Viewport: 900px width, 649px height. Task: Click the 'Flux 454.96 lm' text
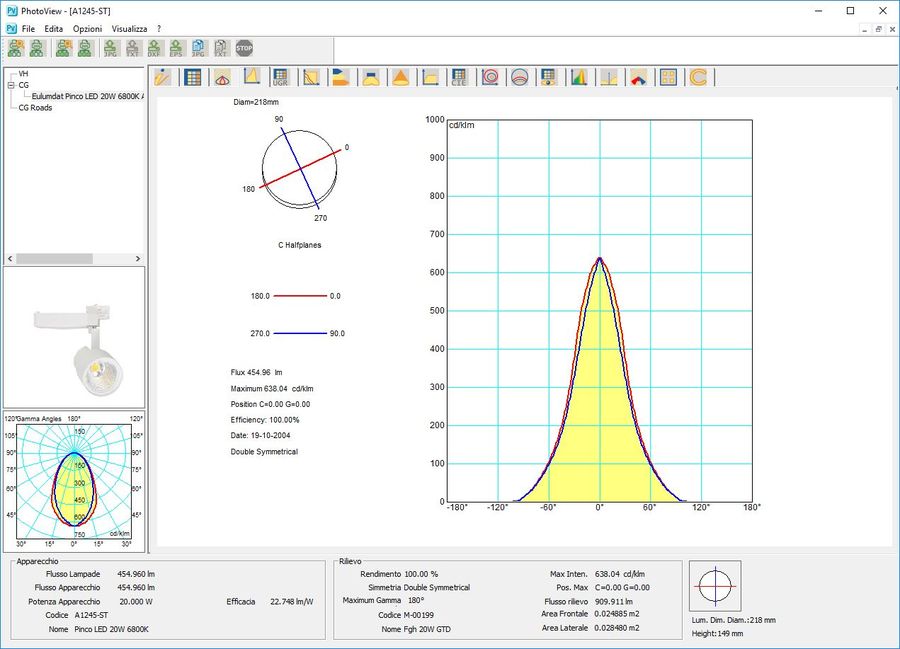[x=256, y=372]
